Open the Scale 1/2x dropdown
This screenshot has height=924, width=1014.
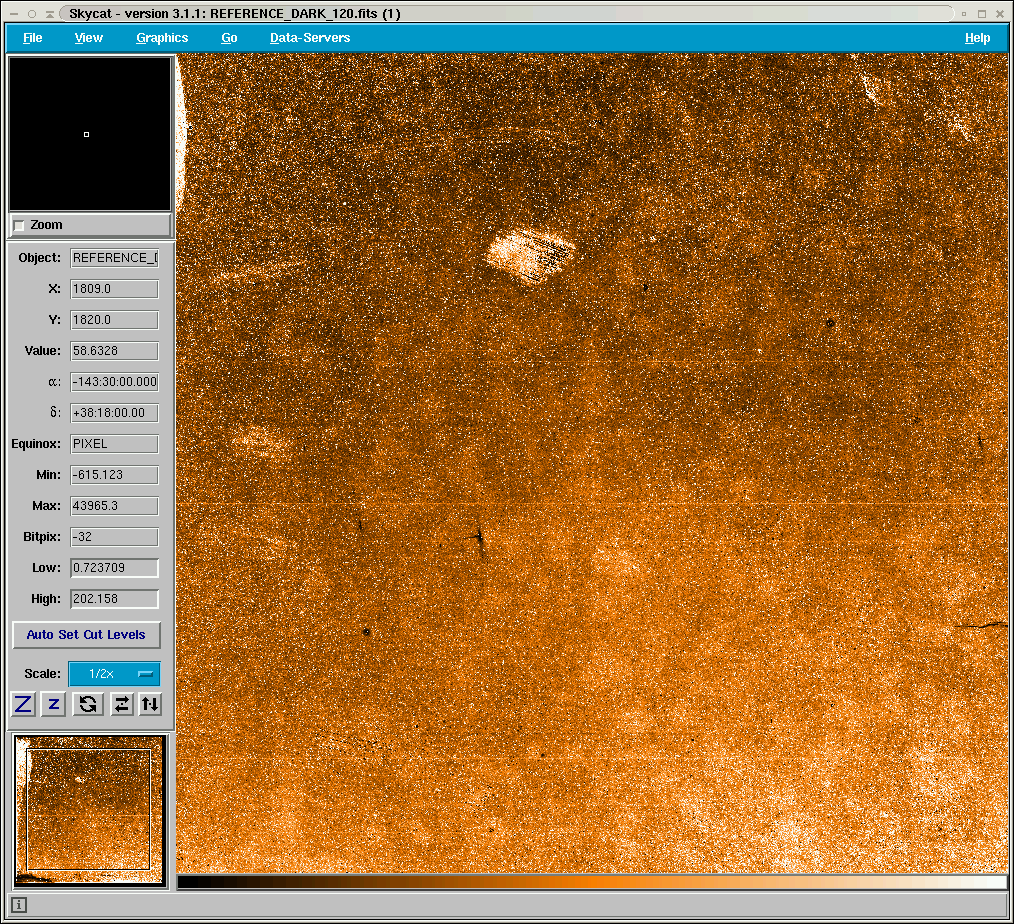pyautogui.click(x=114, y=674)
